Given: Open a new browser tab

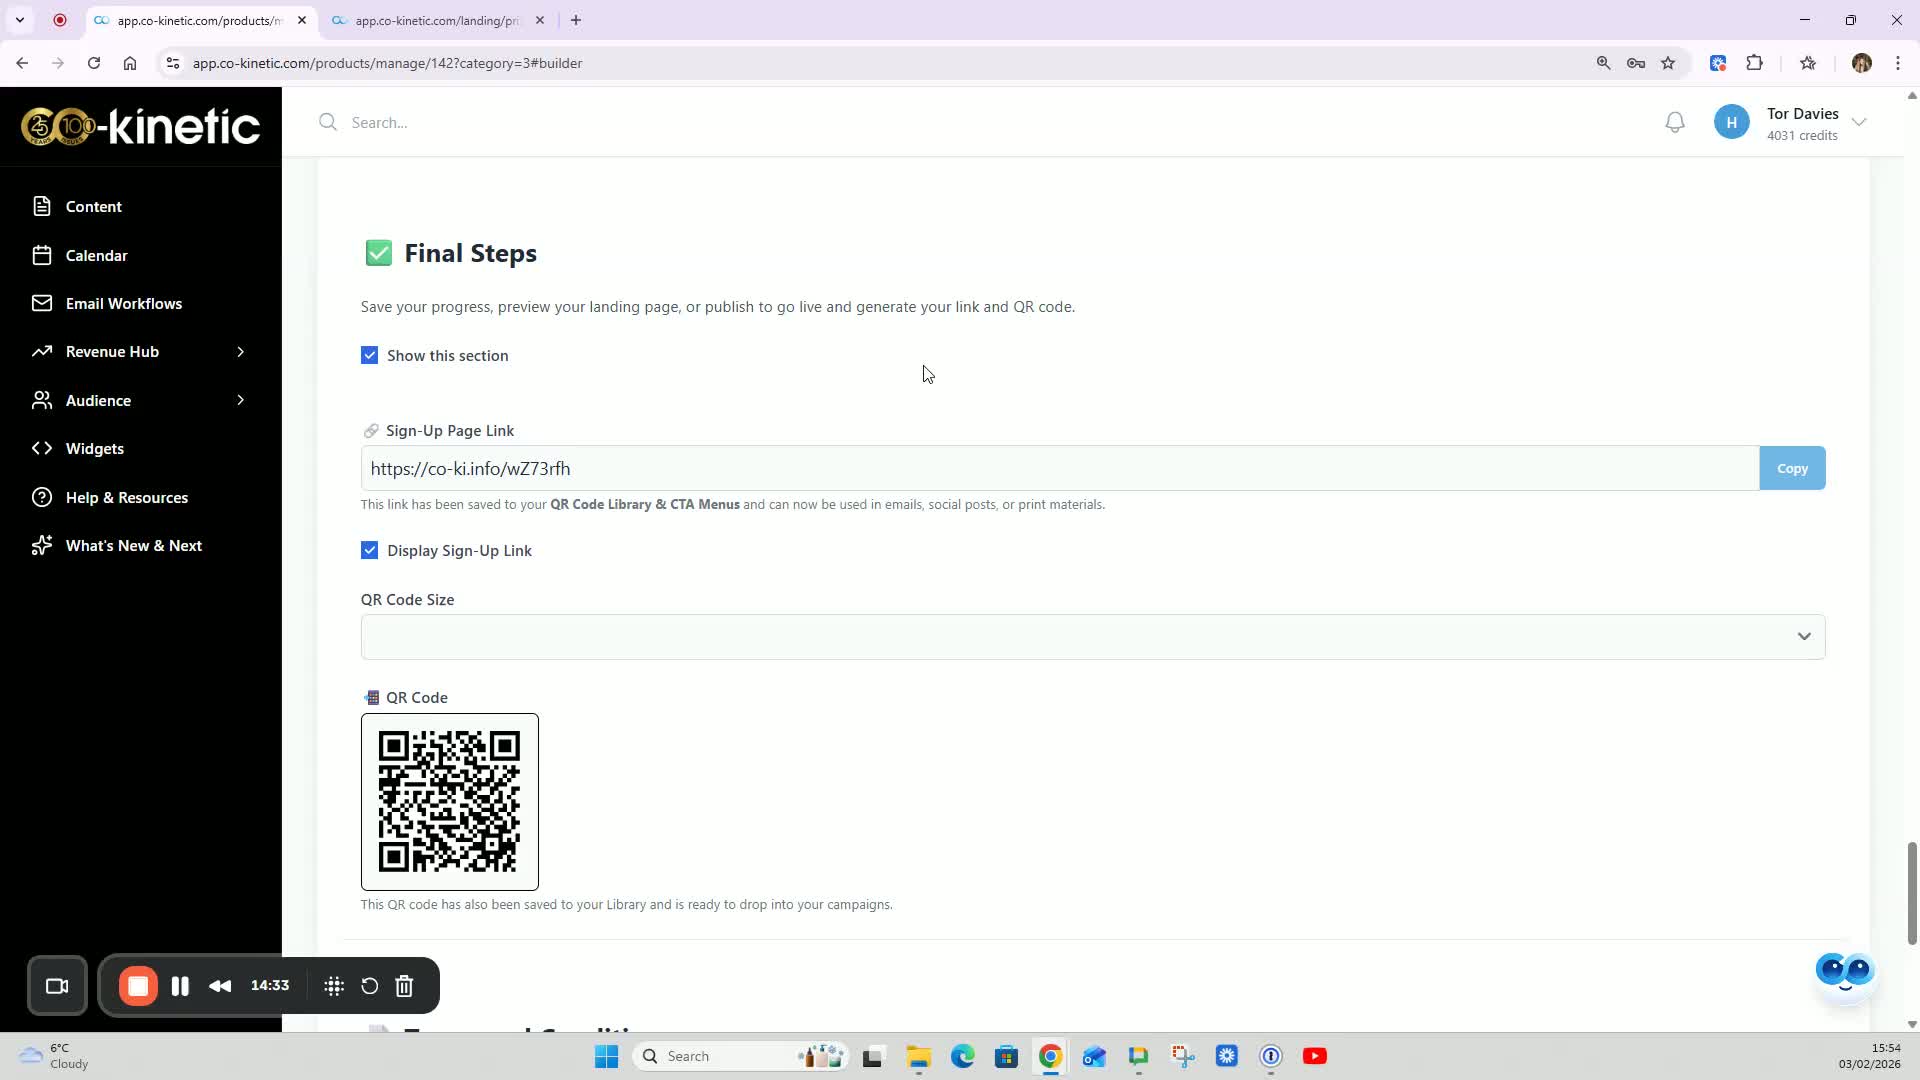Looking at the screenshot, I should (576, 20).
